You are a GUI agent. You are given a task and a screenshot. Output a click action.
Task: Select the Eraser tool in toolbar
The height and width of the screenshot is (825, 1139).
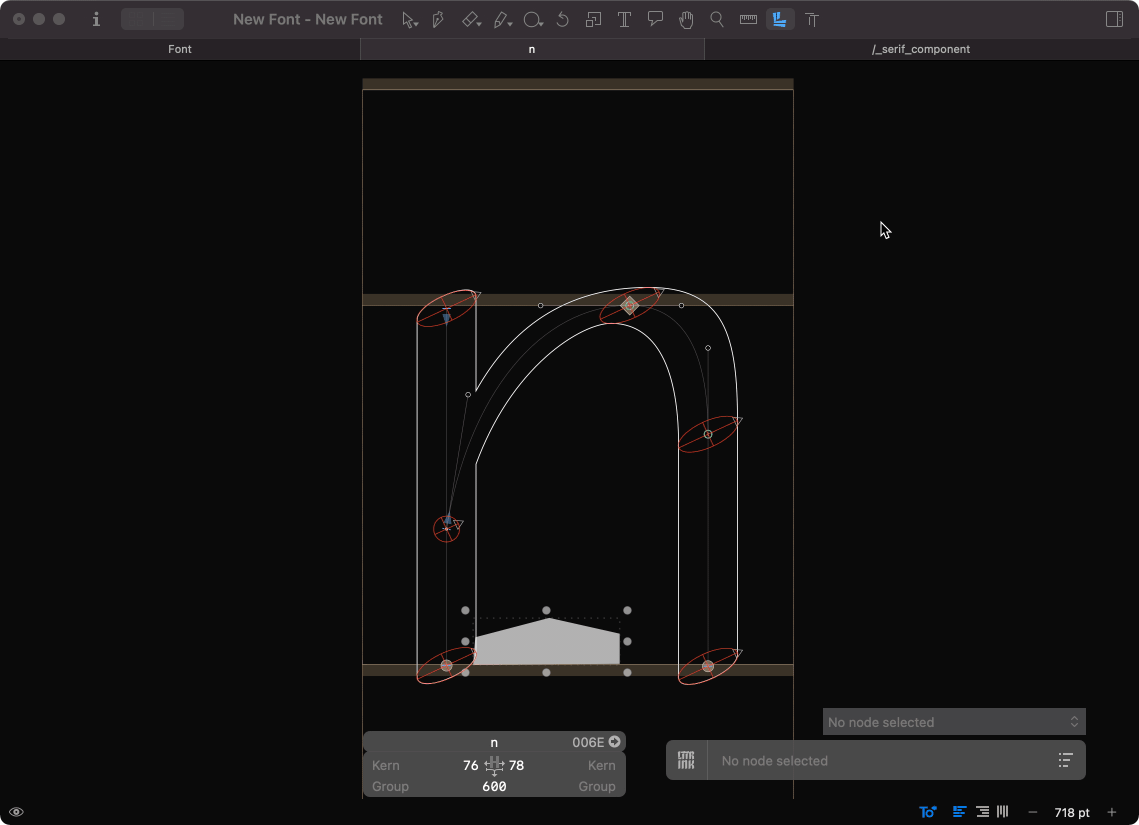470,19
